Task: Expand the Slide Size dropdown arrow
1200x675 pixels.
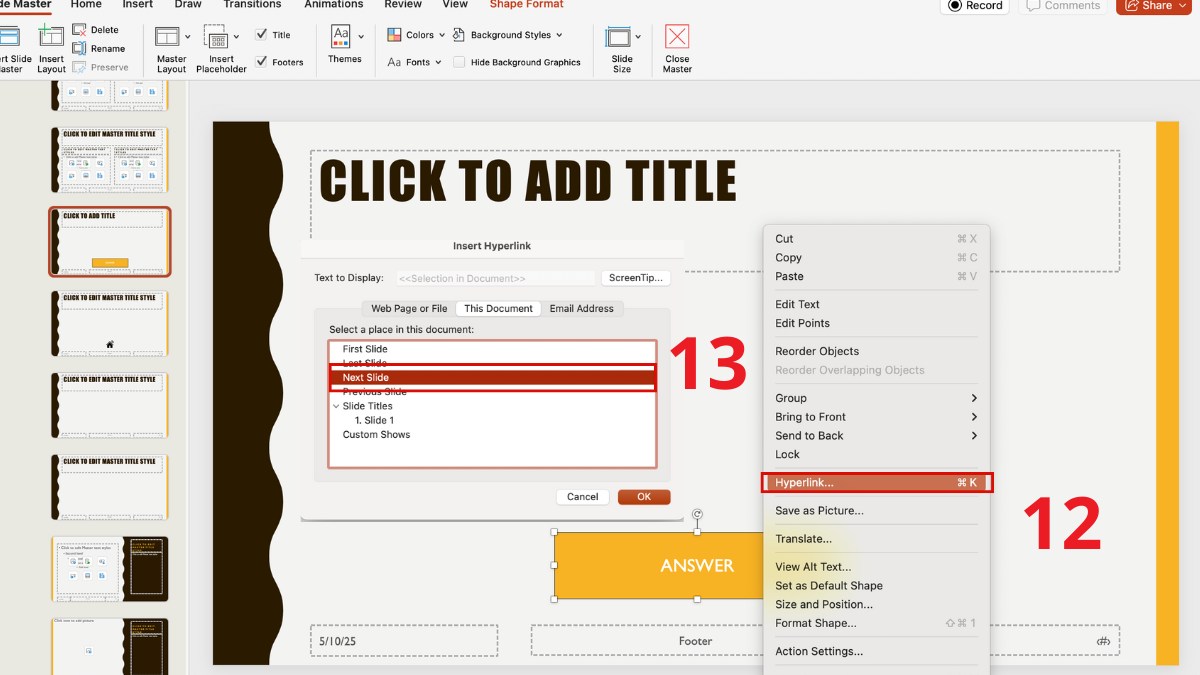Action: click(639, 37)
